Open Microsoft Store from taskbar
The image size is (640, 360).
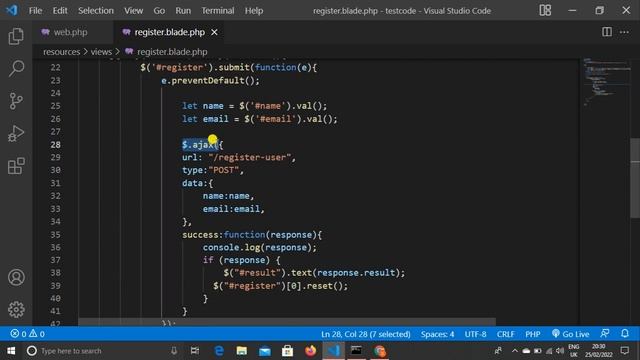(x=287, y=351)
